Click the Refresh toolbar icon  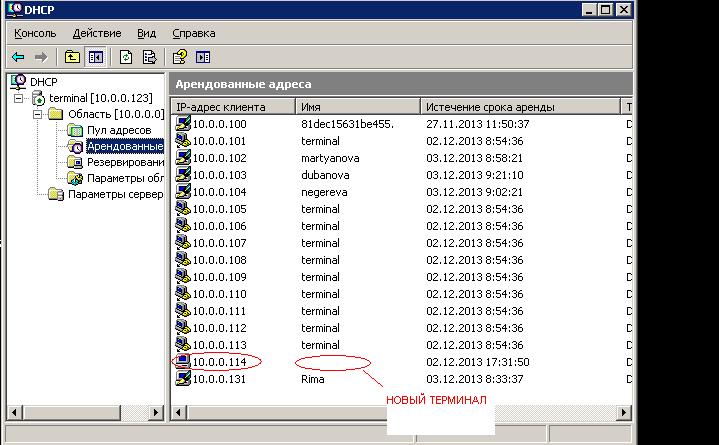[126, 57]
